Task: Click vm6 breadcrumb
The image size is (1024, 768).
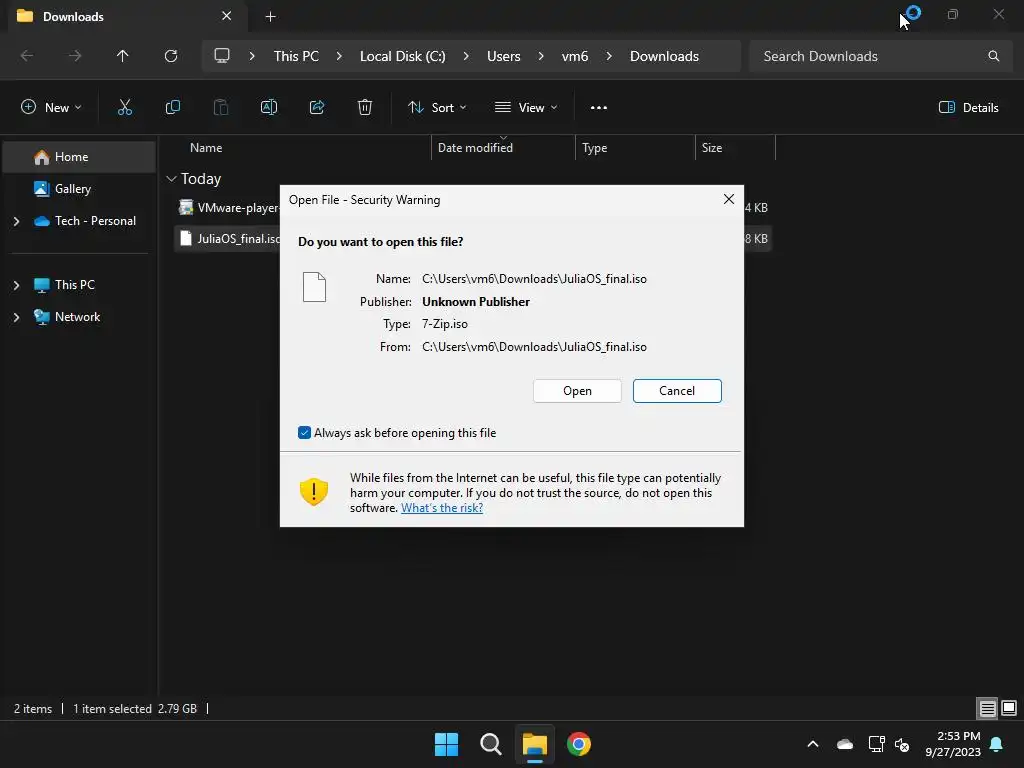Action: point(575,56)
